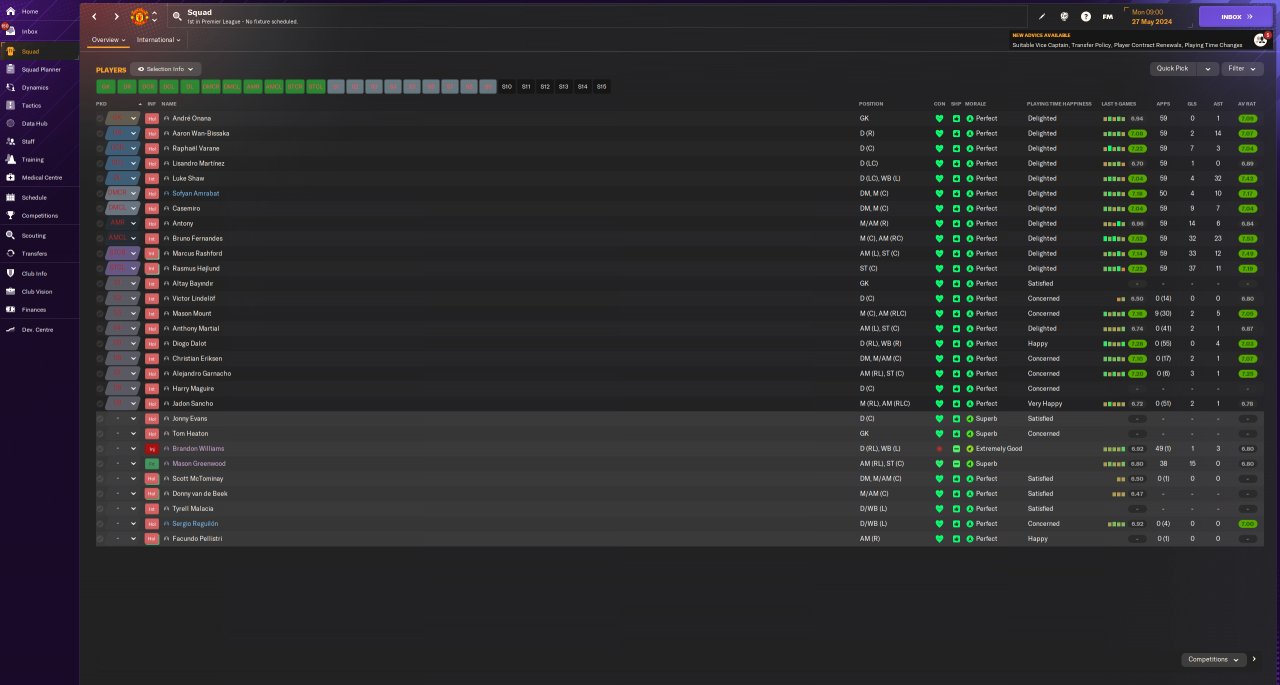1280x685 pixels.
Task: Open position dropdown for Antony
Action: [133, 223]
